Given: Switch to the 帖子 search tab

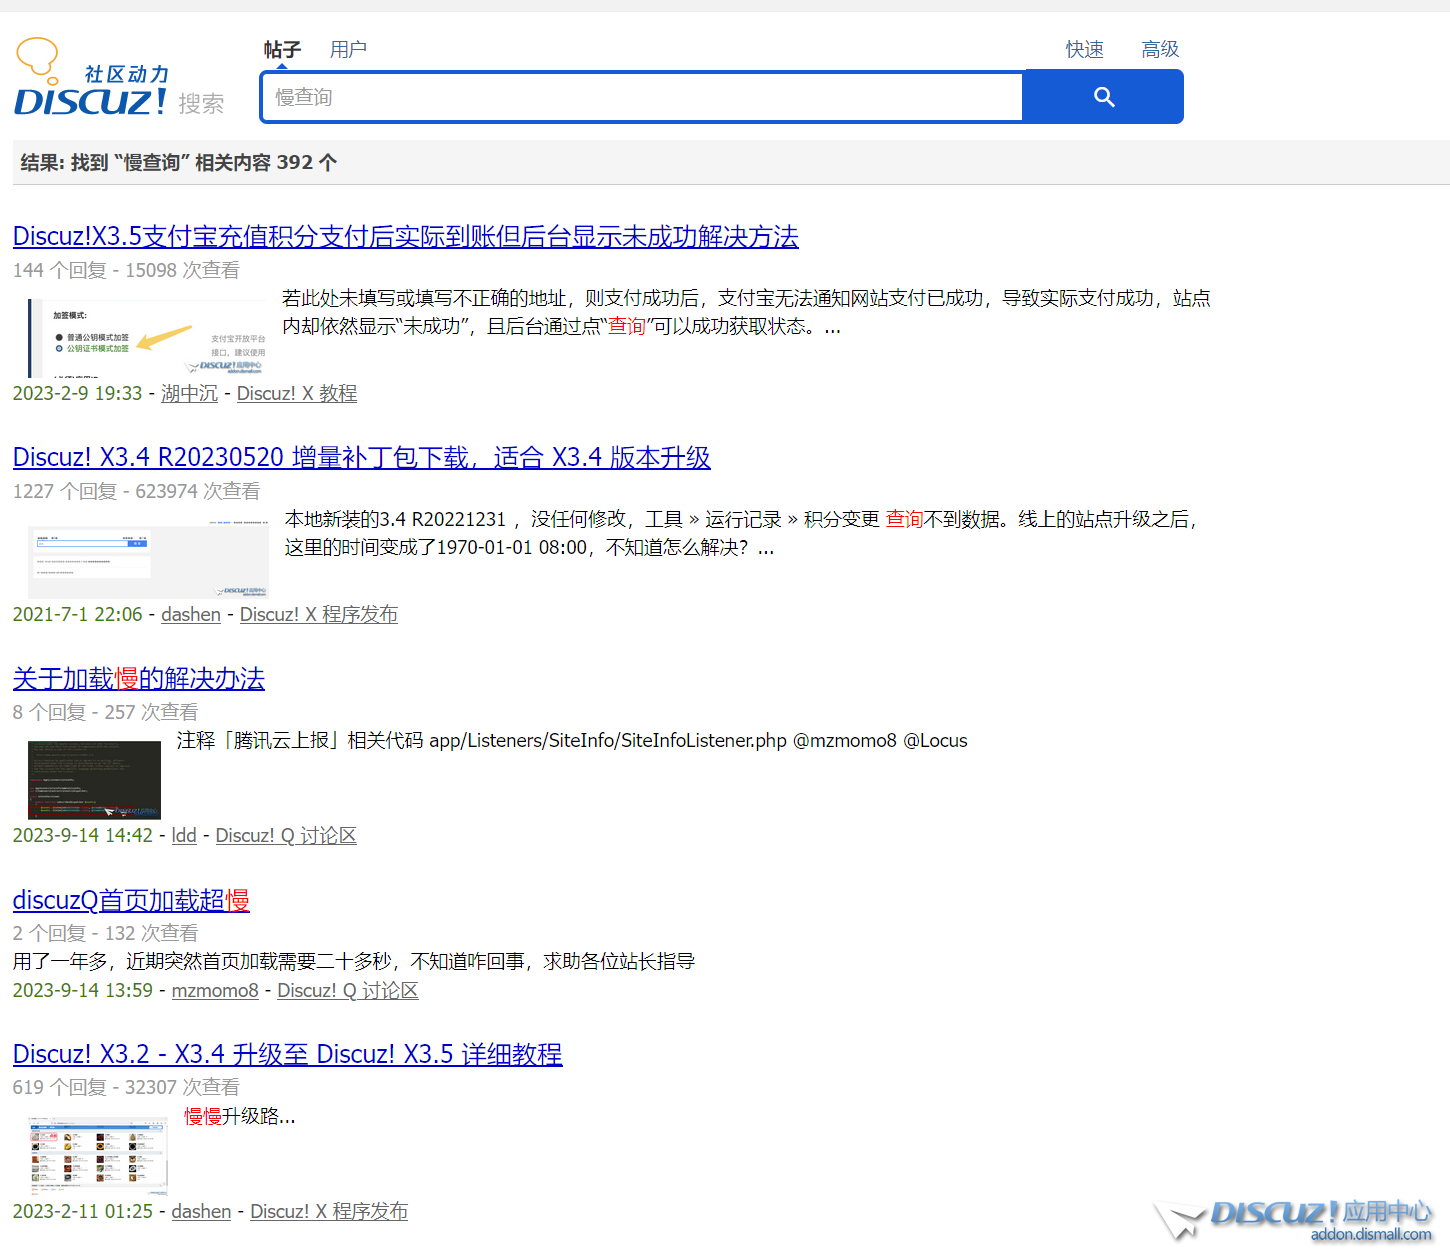Looking at the screenshot, I should [x=282, y=49].
